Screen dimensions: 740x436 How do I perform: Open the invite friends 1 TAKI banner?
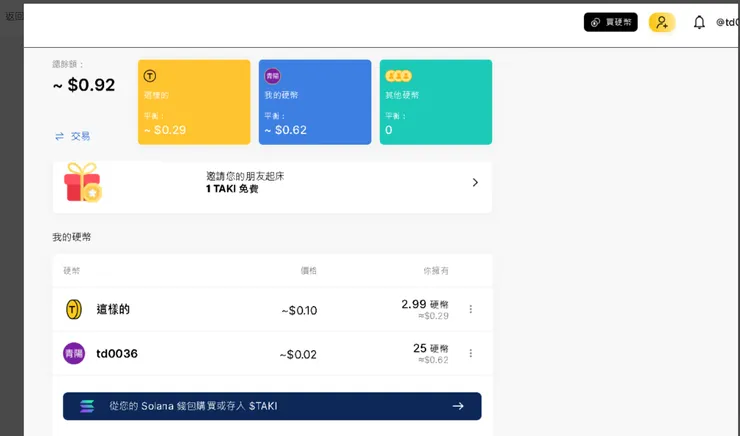tap(272, 187)
